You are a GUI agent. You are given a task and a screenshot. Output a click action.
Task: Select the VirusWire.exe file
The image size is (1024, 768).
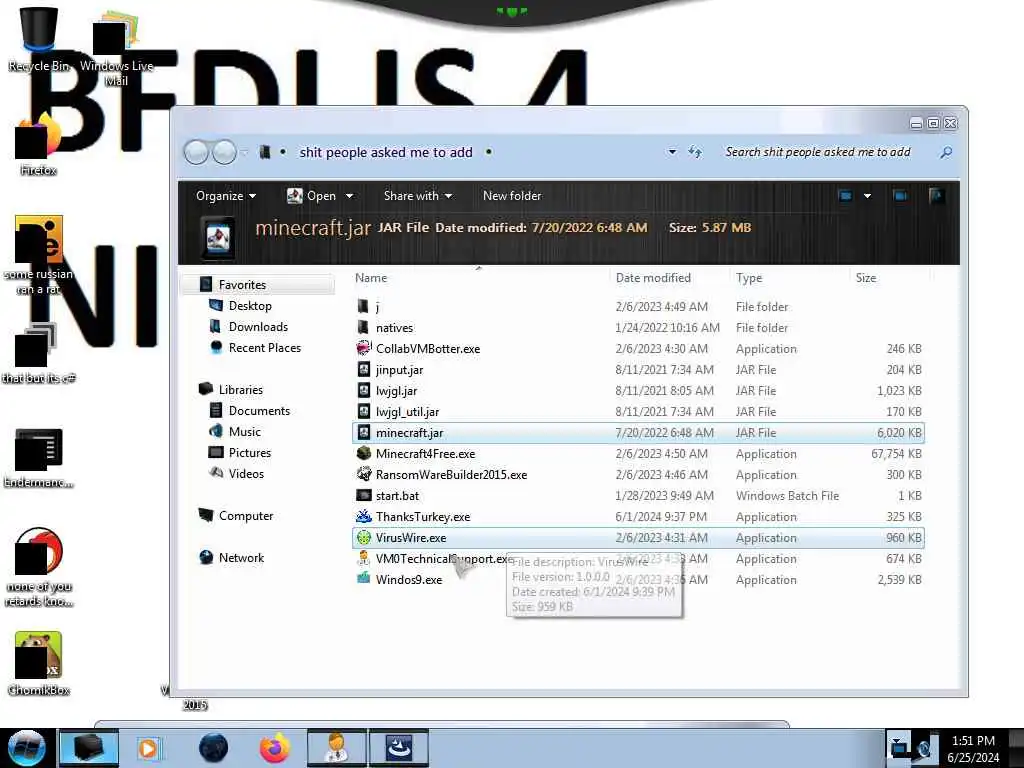[639, 537]
